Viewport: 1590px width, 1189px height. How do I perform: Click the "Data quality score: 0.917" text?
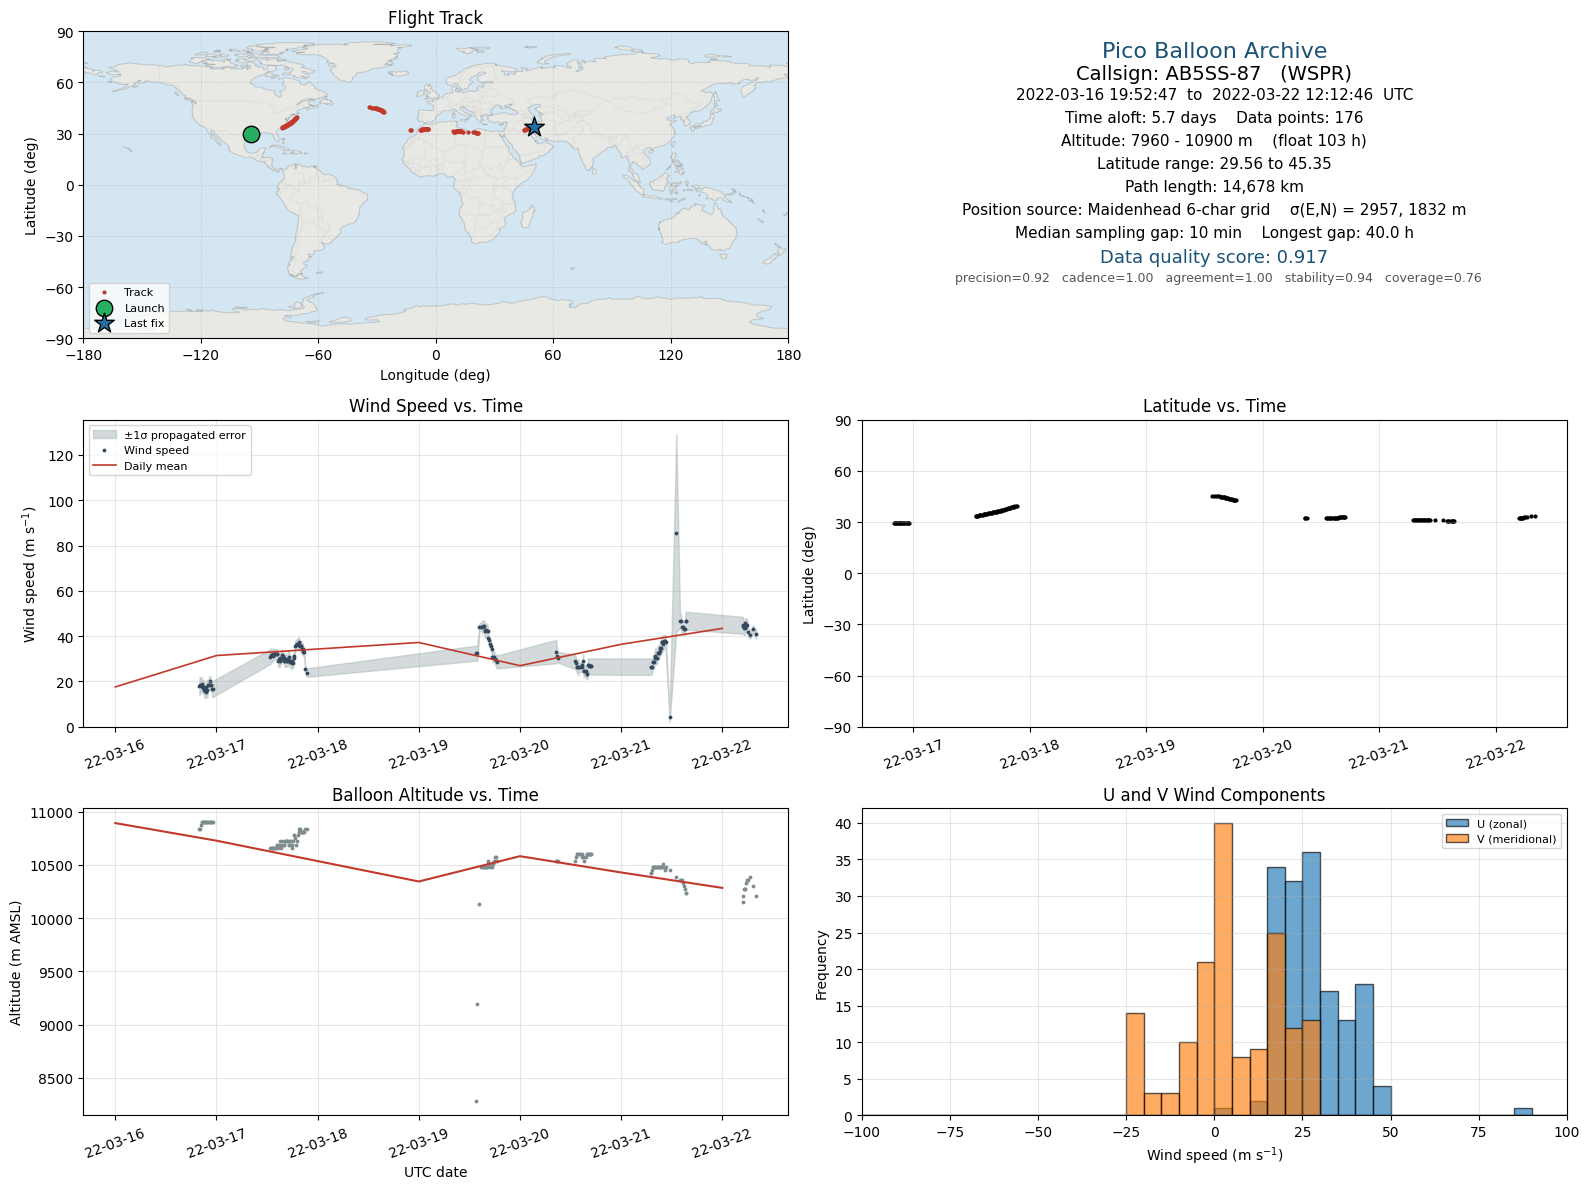(x=1214, y=257)
